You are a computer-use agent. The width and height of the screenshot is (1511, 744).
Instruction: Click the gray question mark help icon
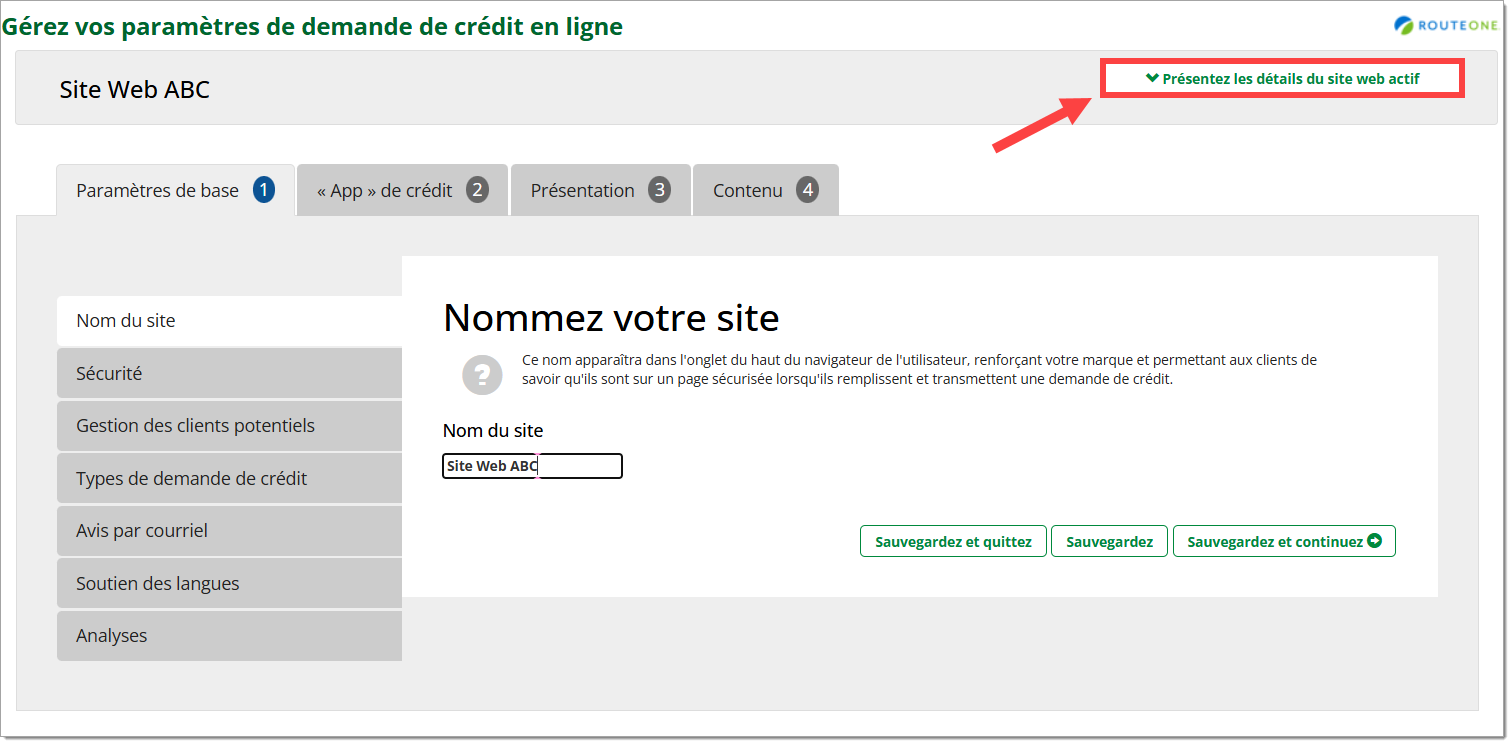tap(482, 374)
